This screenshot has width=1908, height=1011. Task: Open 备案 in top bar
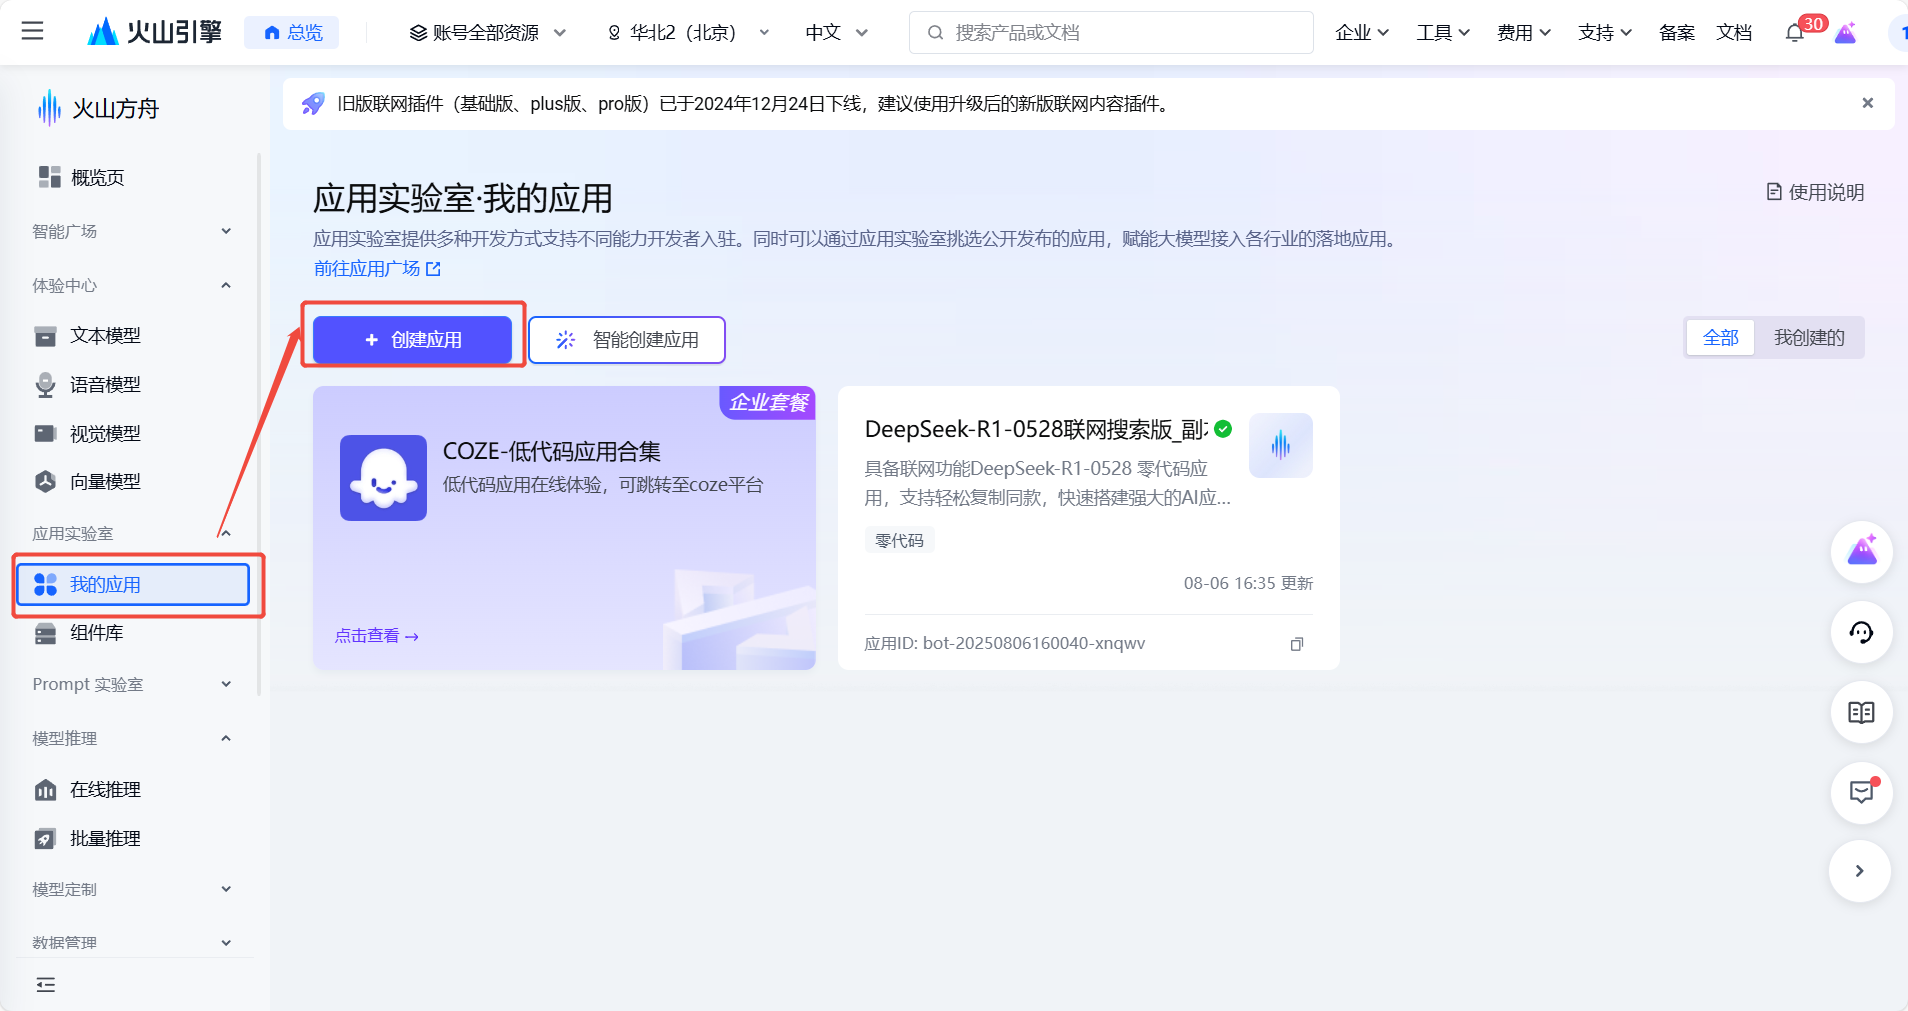(x=1677, y=33)
